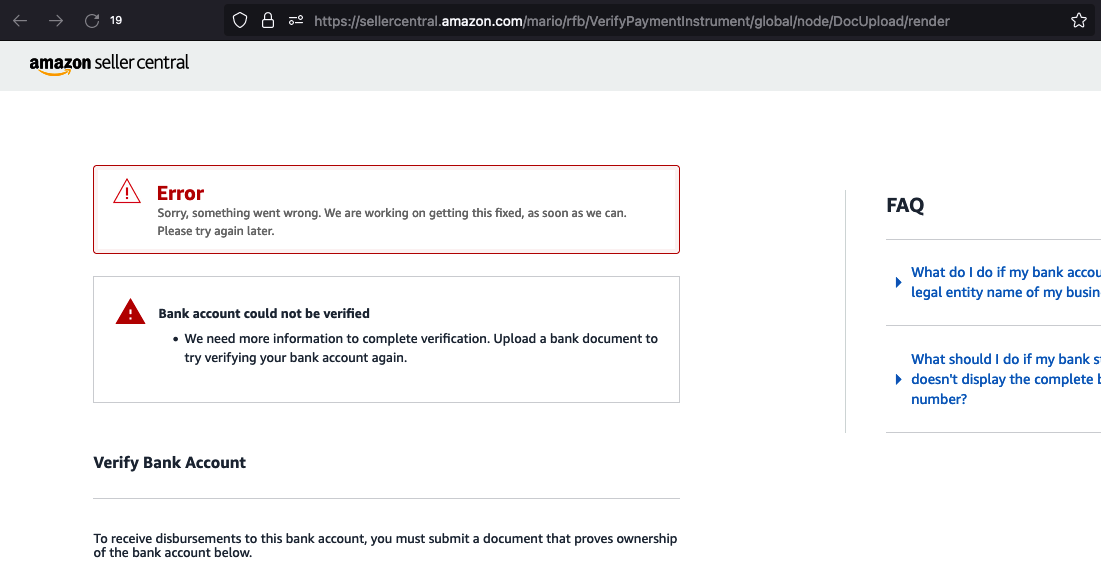Screen dimensions: 1101x583
Task: Click 'Bank account could not be verified' text
Action: point(264,313)
